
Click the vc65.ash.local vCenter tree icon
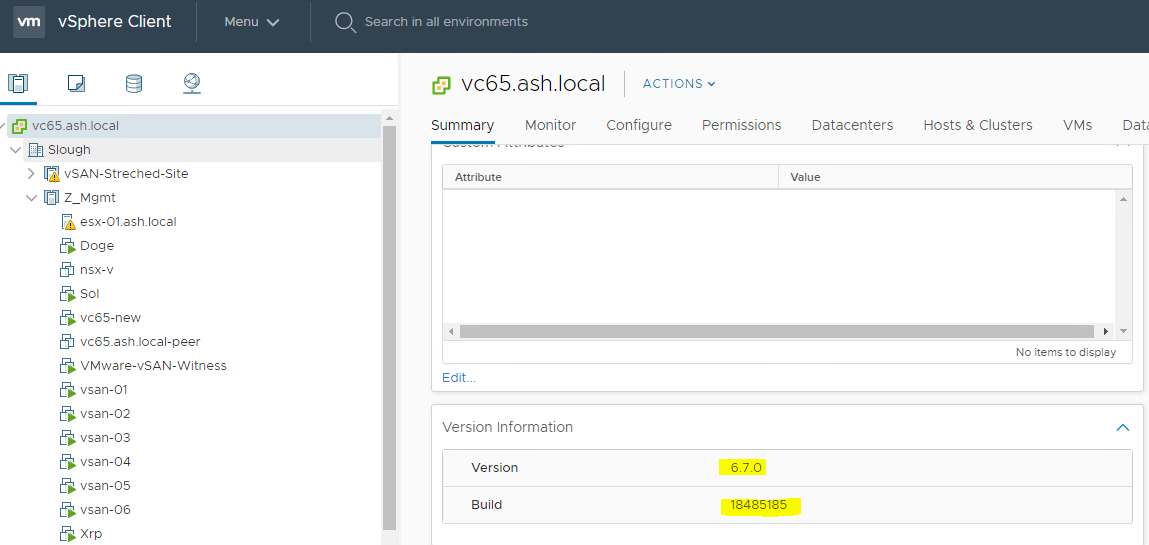(20, 126)
